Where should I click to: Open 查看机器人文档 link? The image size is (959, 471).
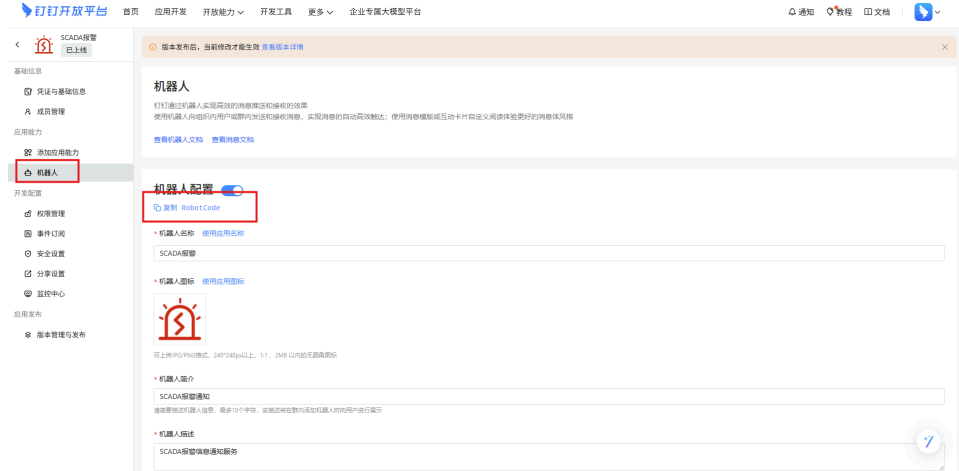point(178,140)
